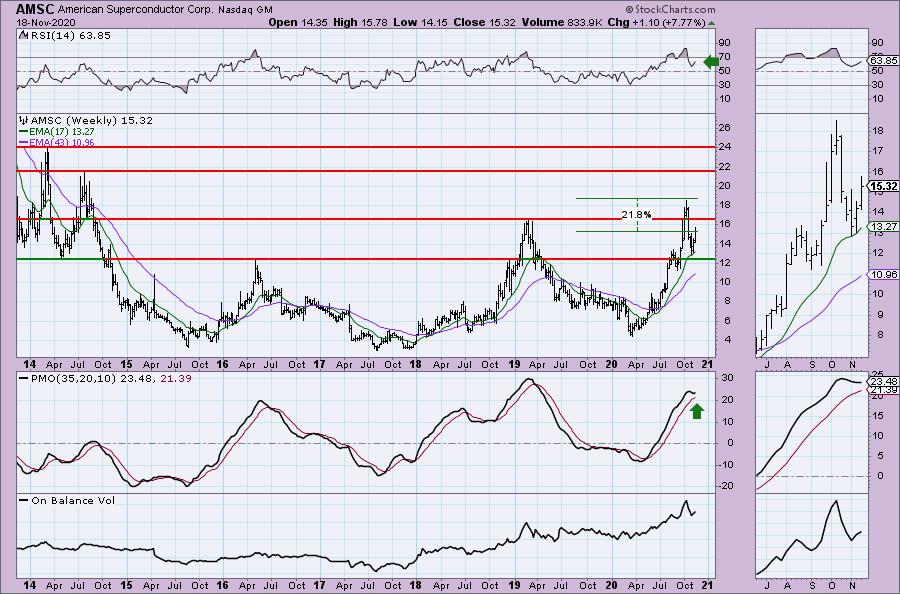900x594 pixels.
Task: Click the -20 label on PMO axis
Action: [725, 486]
